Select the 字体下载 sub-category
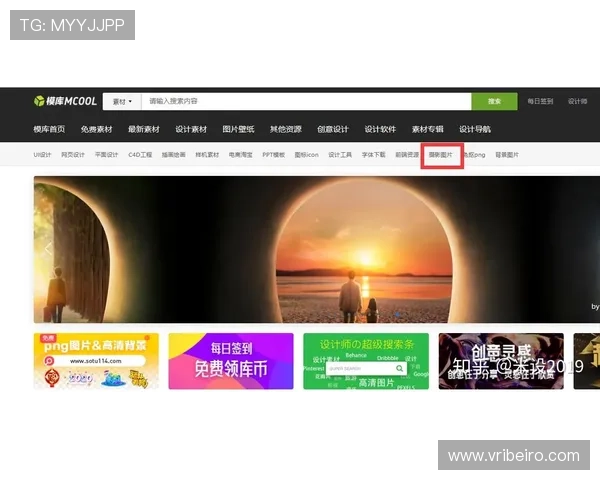Screen dimensions: 600x480 [373, 155]
